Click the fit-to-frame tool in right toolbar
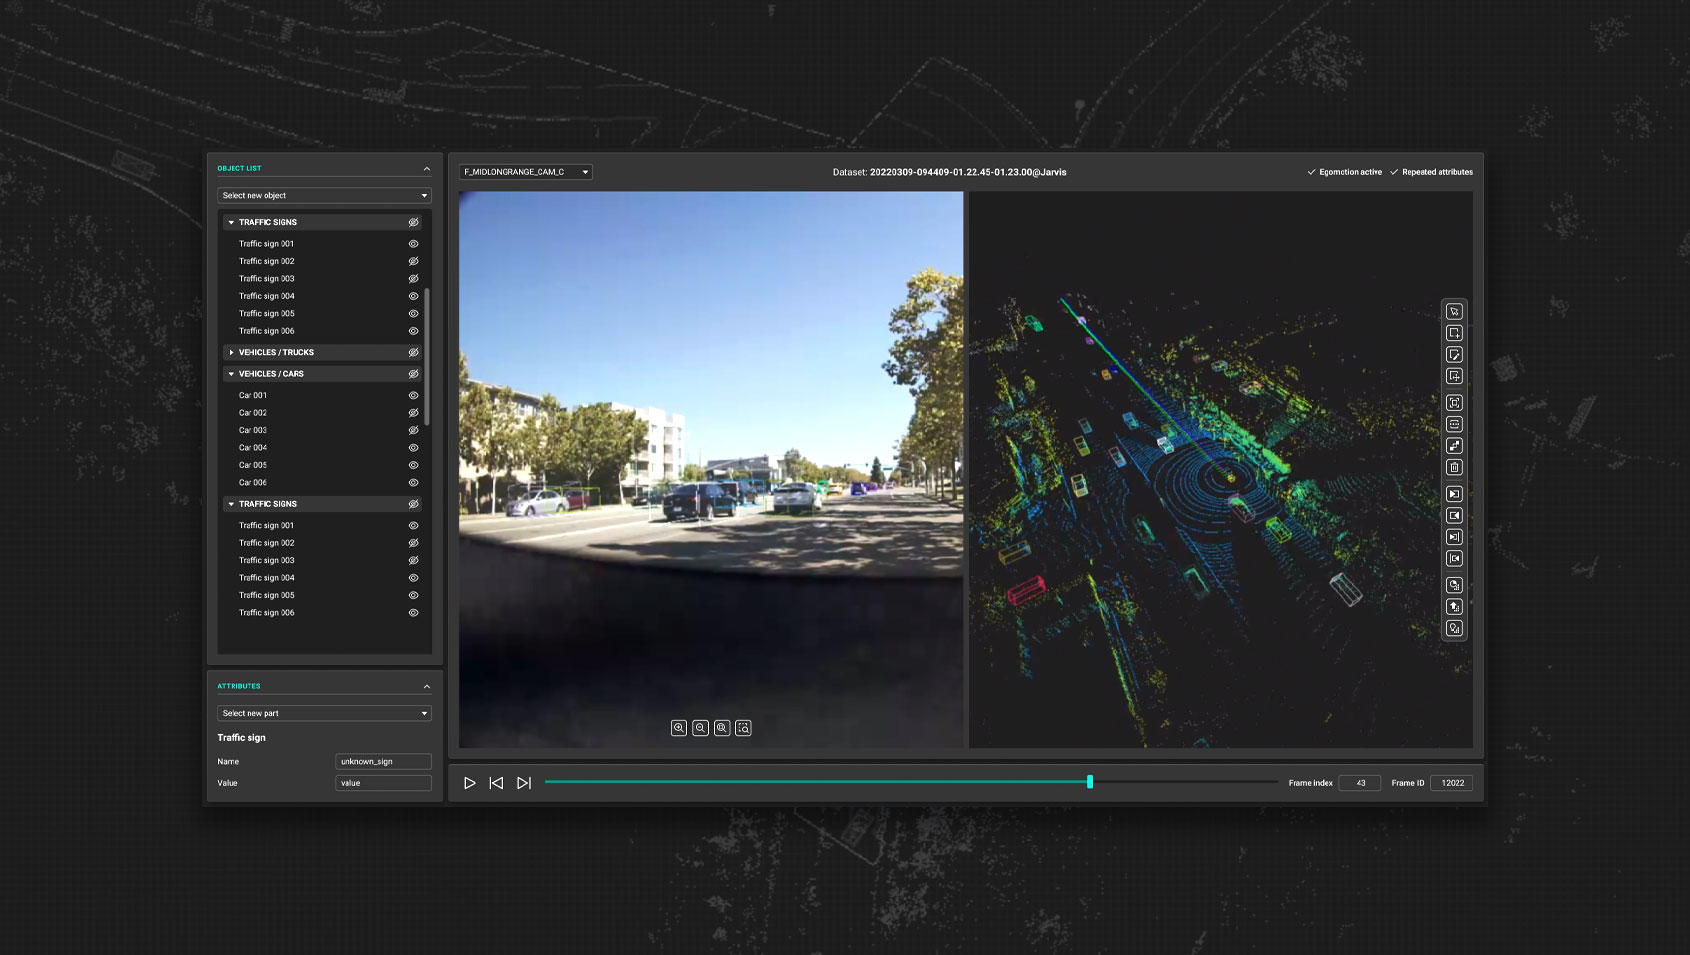The height and width of the screenshot is (955, 1690). pos(1454,403)
